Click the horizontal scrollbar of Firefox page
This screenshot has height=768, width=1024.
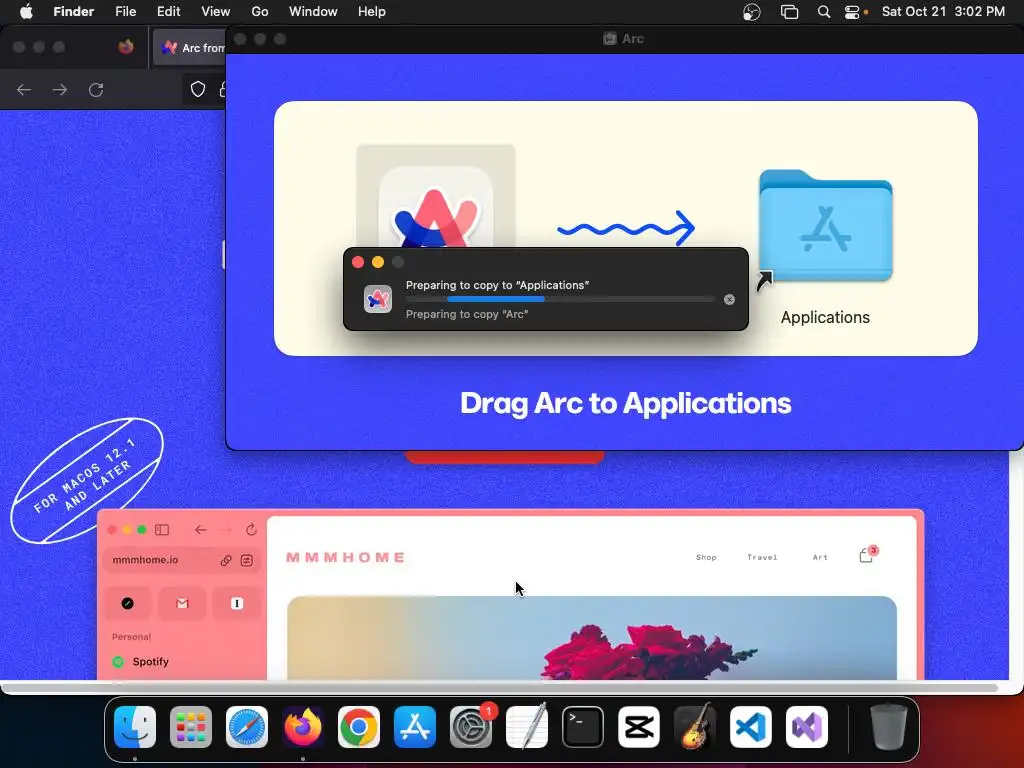(x=500, y=688)
